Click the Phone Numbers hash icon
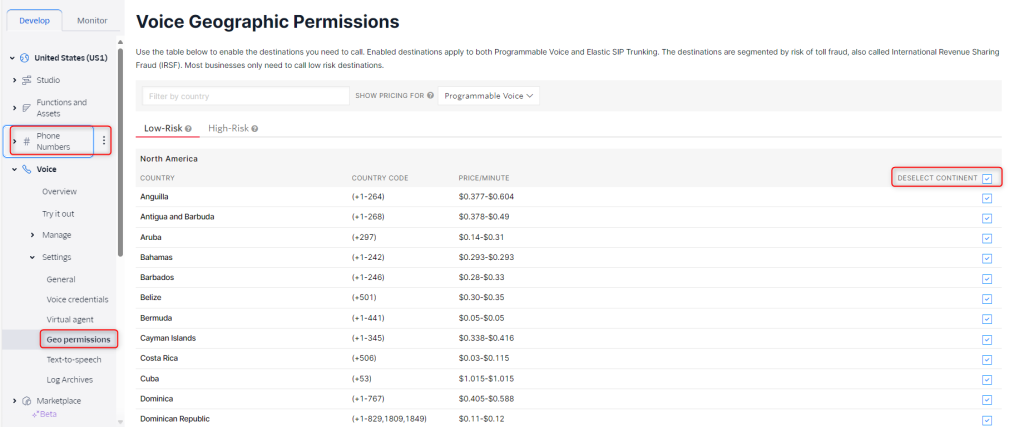The height and width of the screenshot is (427, 1024). coord(27,141)
